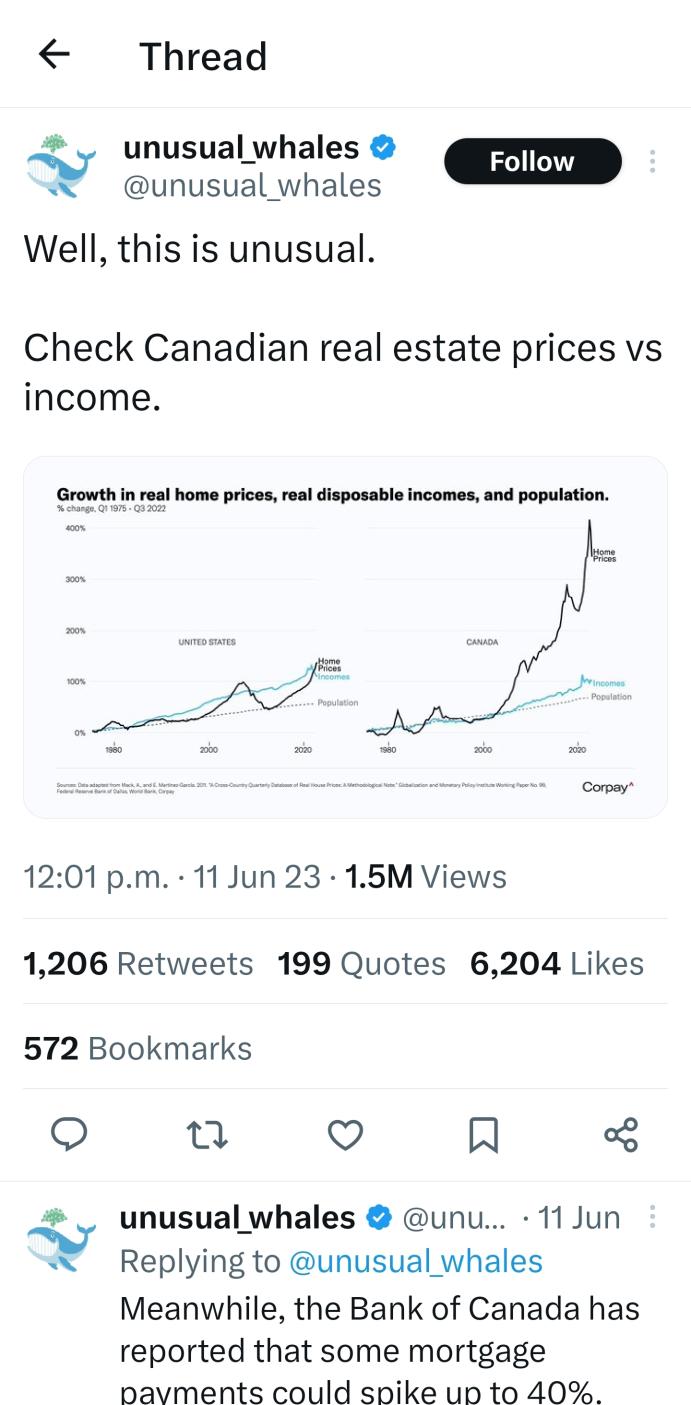Go back using the arrow icon
Viewport: 691px width, 1405px height.
pos(54,55)
